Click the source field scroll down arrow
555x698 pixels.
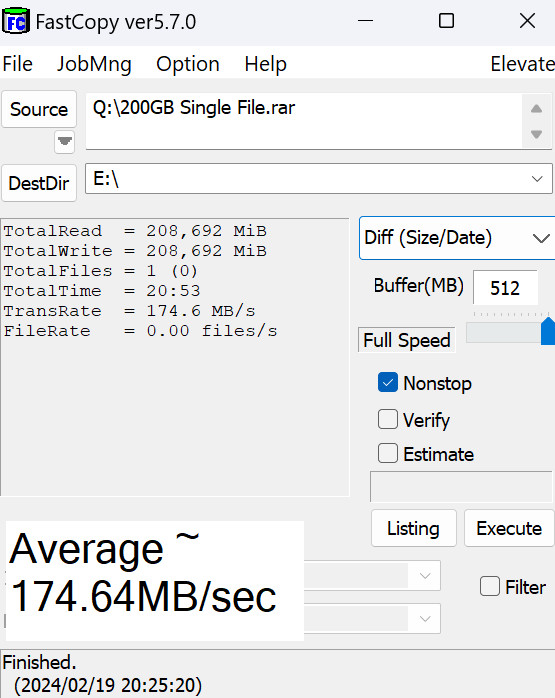click(536, 134)
